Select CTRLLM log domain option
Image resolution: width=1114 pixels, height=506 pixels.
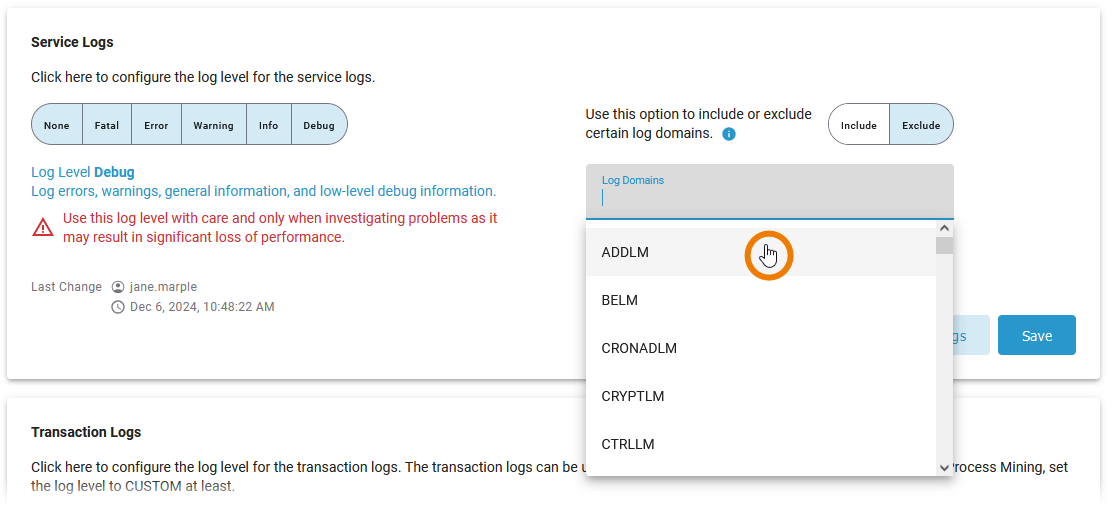(x=628, y=444)
